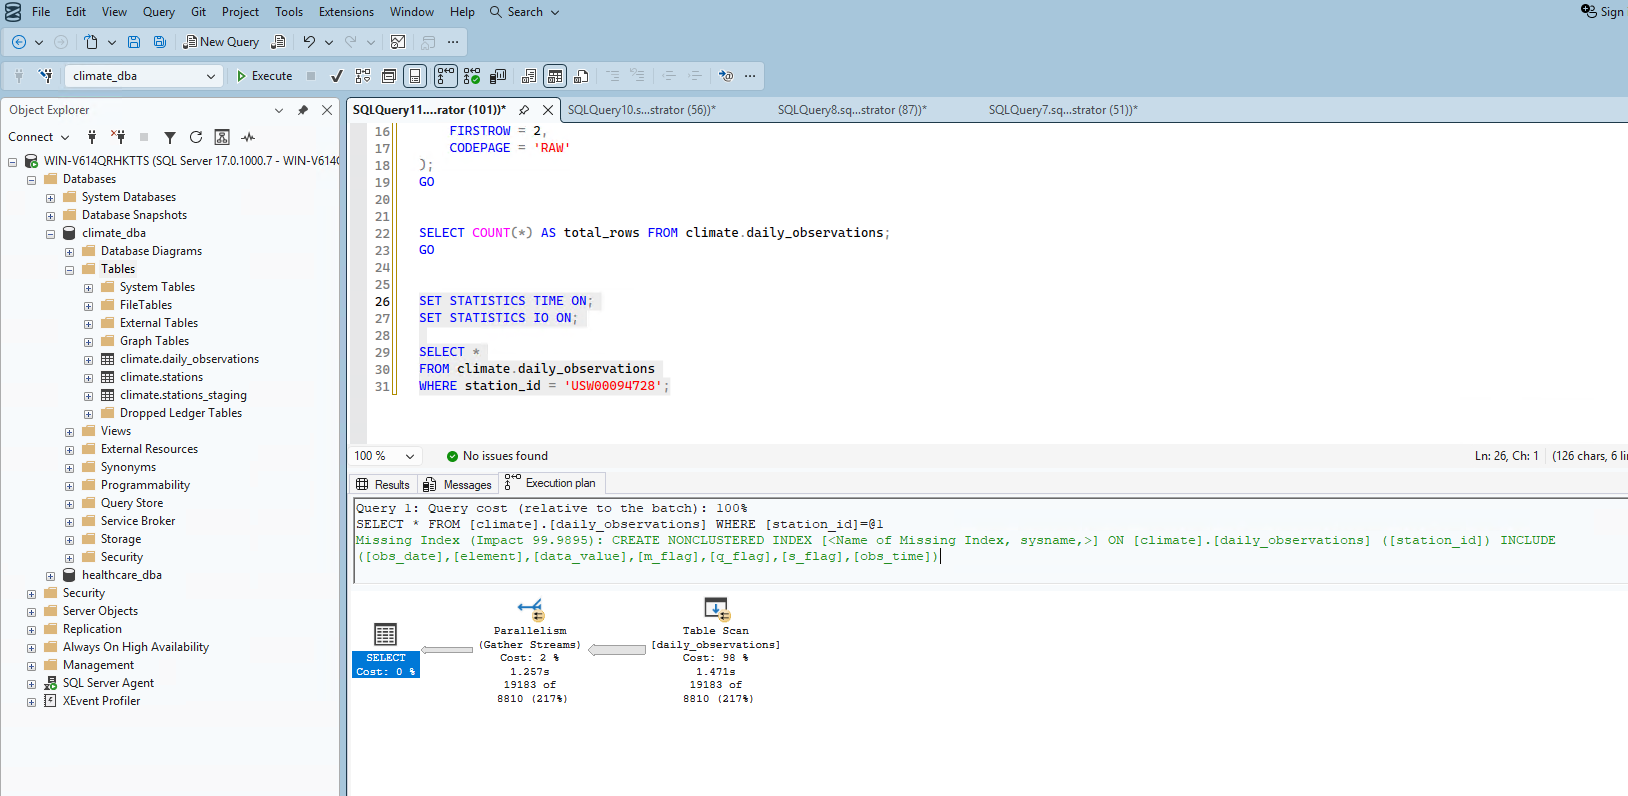Click the SELECT plan node icon
This screenshot has width=1628, height=796.
coord(386,634)
